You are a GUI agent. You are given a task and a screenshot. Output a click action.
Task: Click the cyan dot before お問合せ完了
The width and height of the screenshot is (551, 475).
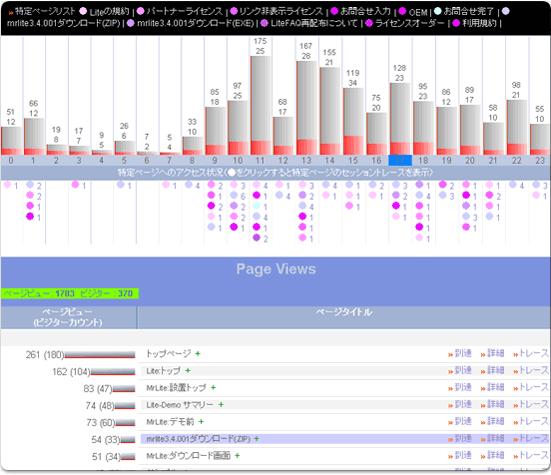(x=437, y=11)
